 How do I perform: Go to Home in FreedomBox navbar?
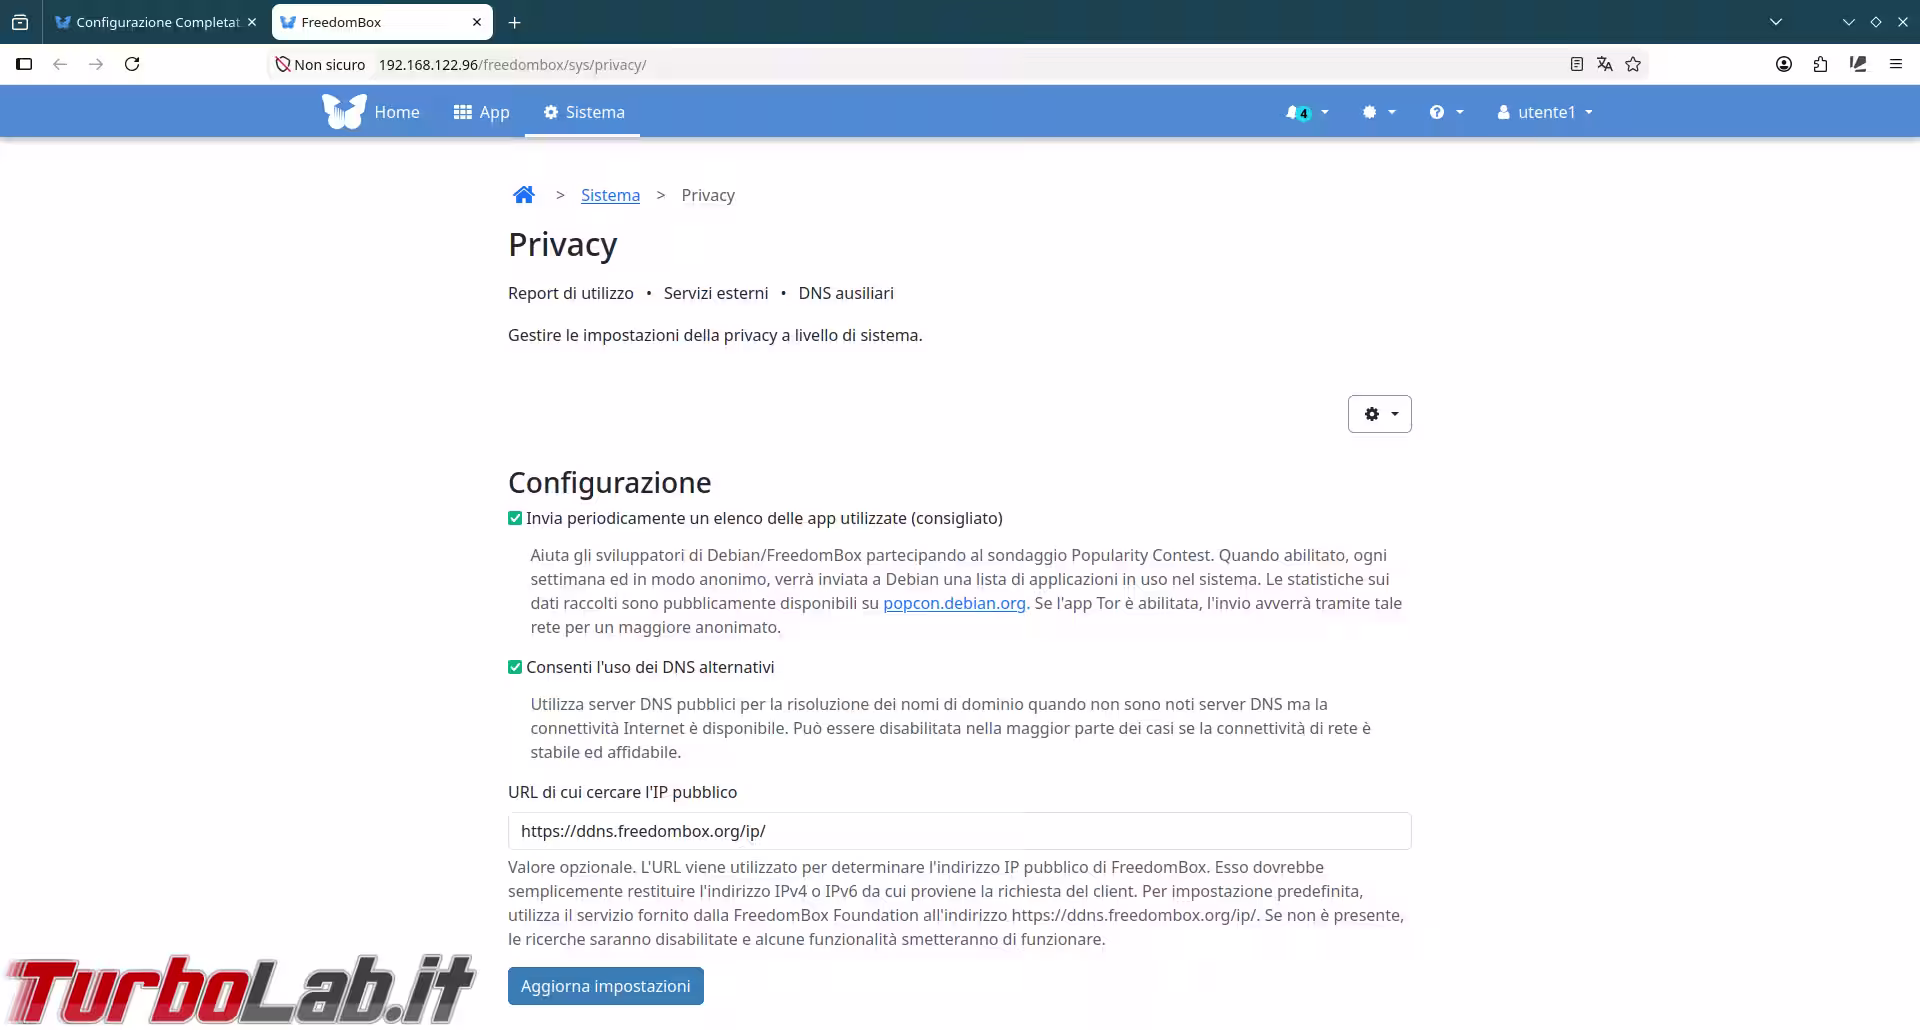coord(397,112)
